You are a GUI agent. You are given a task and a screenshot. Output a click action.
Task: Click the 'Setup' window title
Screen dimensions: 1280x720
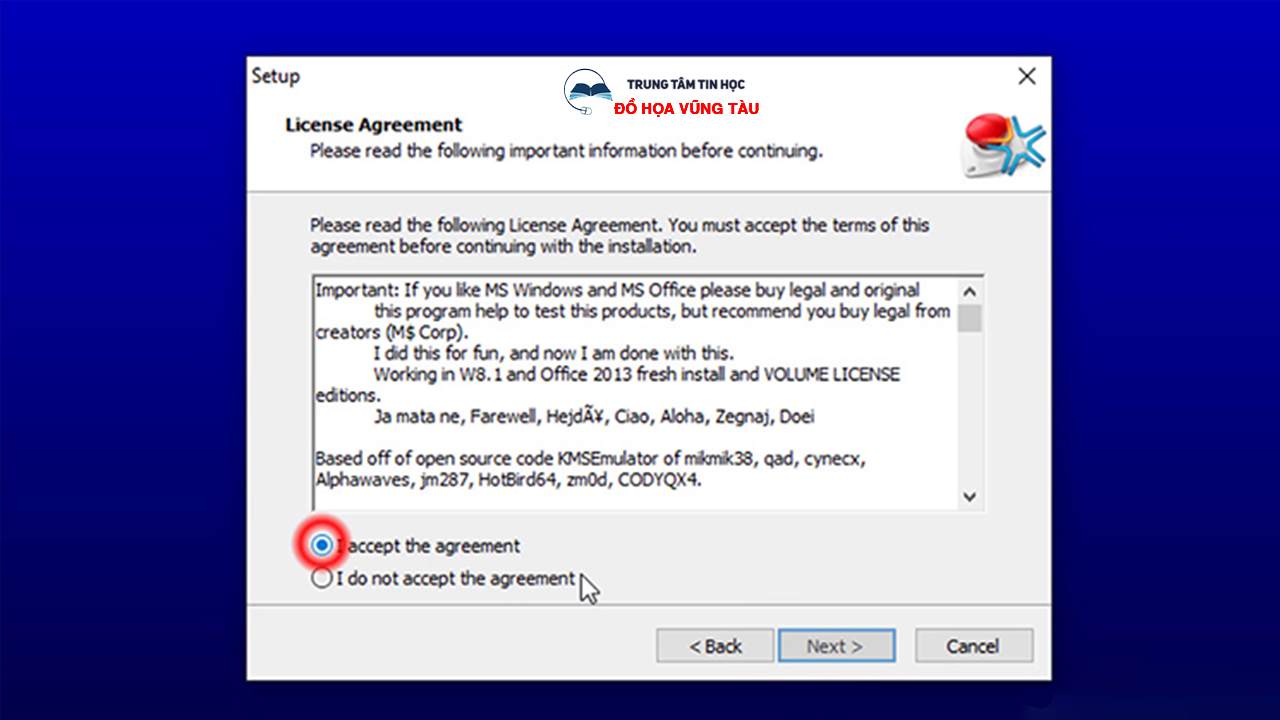click(275, 76)
